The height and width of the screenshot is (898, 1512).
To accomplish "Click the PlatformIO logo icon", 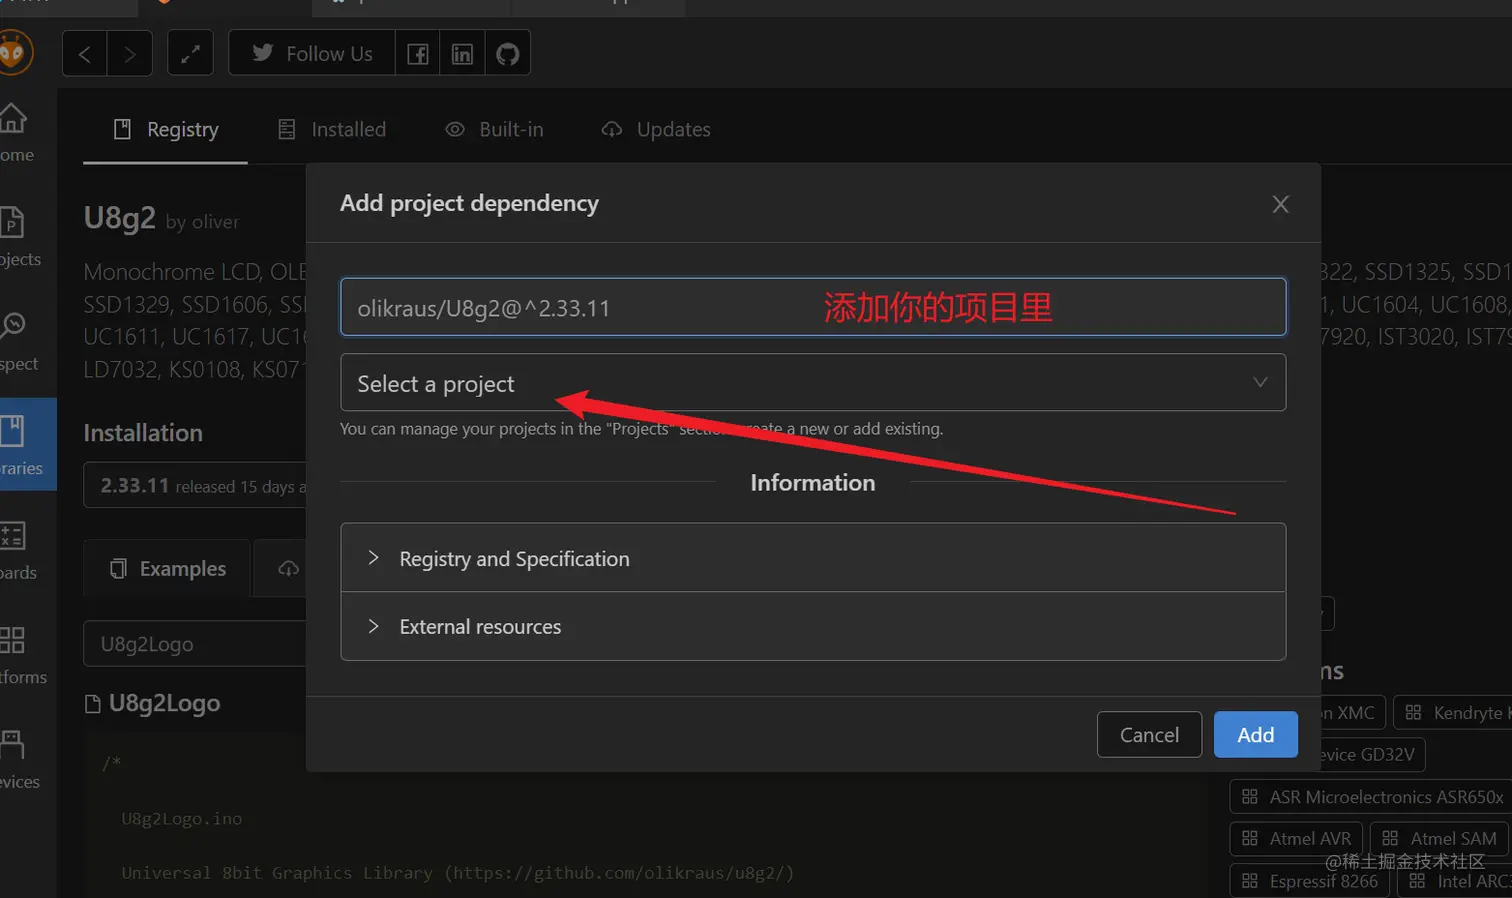I will click(x=14, y=52).
